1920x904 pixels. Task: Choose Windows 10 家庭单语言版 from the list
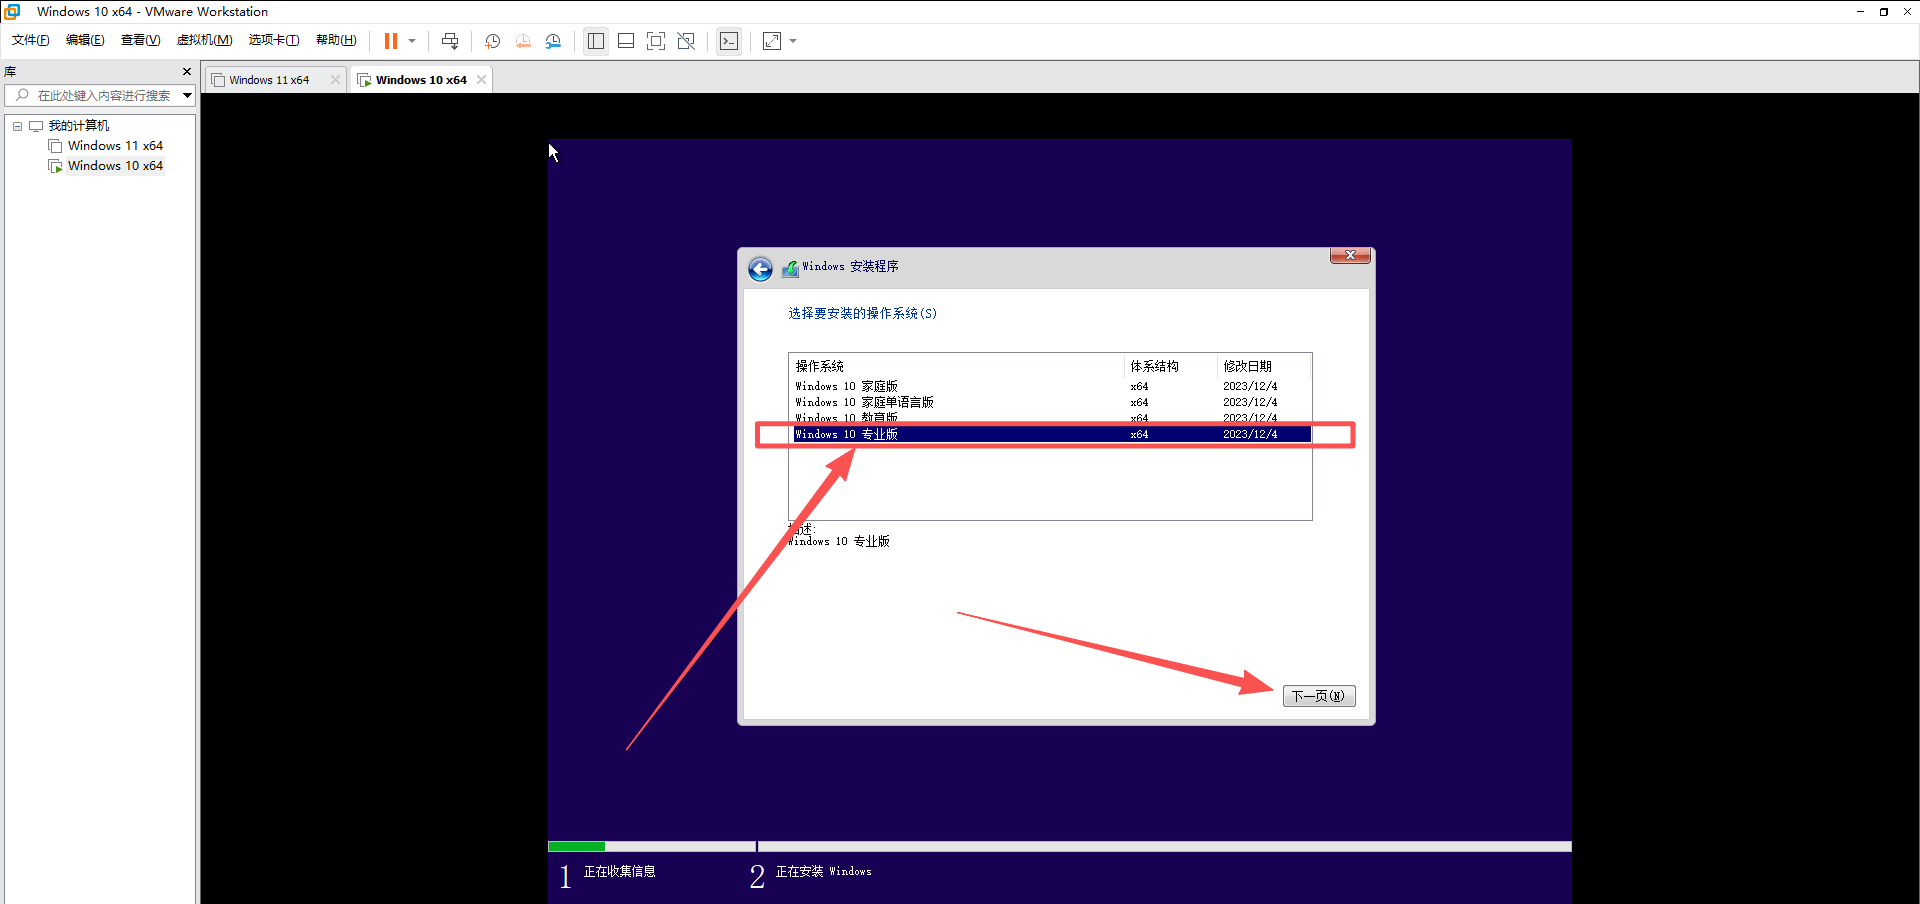tap(1050, 402)
